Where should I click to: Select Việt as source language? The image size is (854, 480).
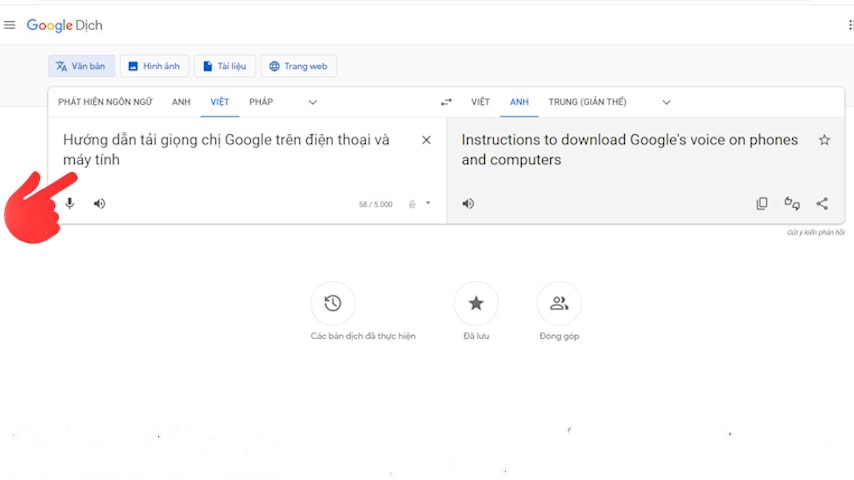click(220, 102)
